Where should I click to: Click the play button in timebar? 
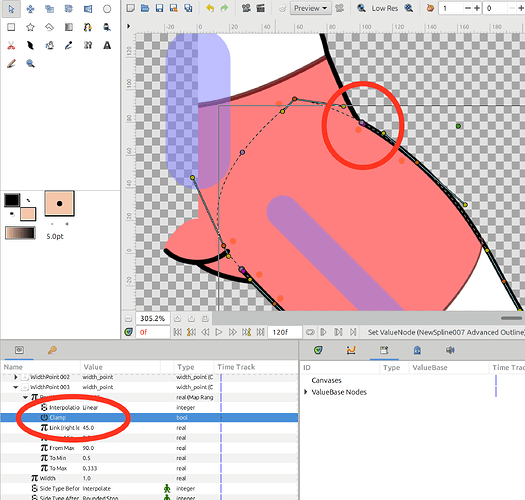point(219,332)
